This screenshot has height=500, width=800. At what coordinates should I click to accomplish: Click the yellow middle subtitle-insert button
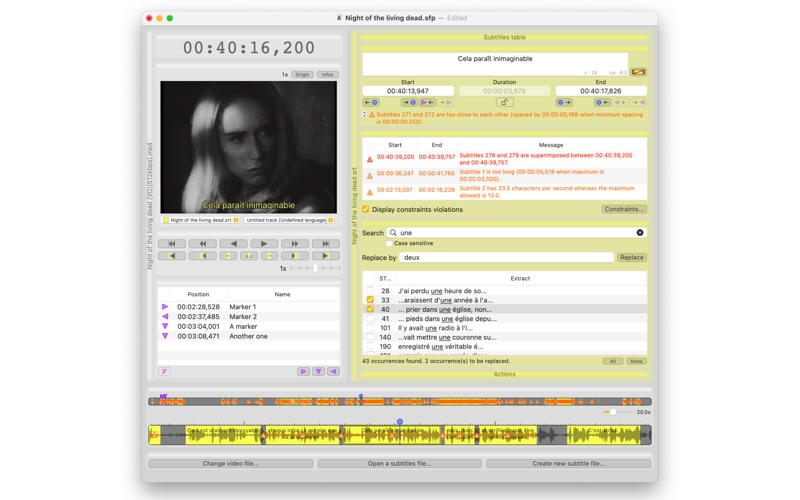point(249,256)
